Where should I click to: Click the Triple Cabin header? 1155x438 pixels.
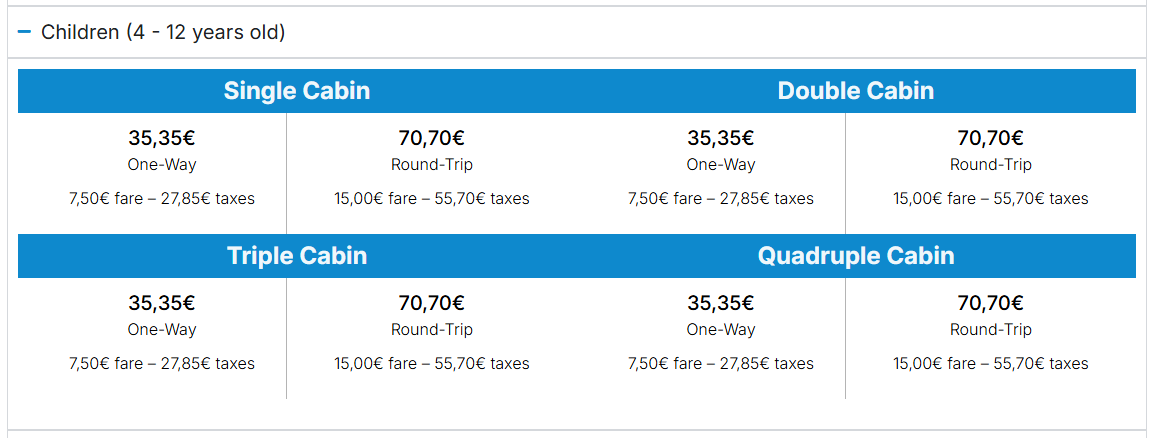(x=297, y=256)
